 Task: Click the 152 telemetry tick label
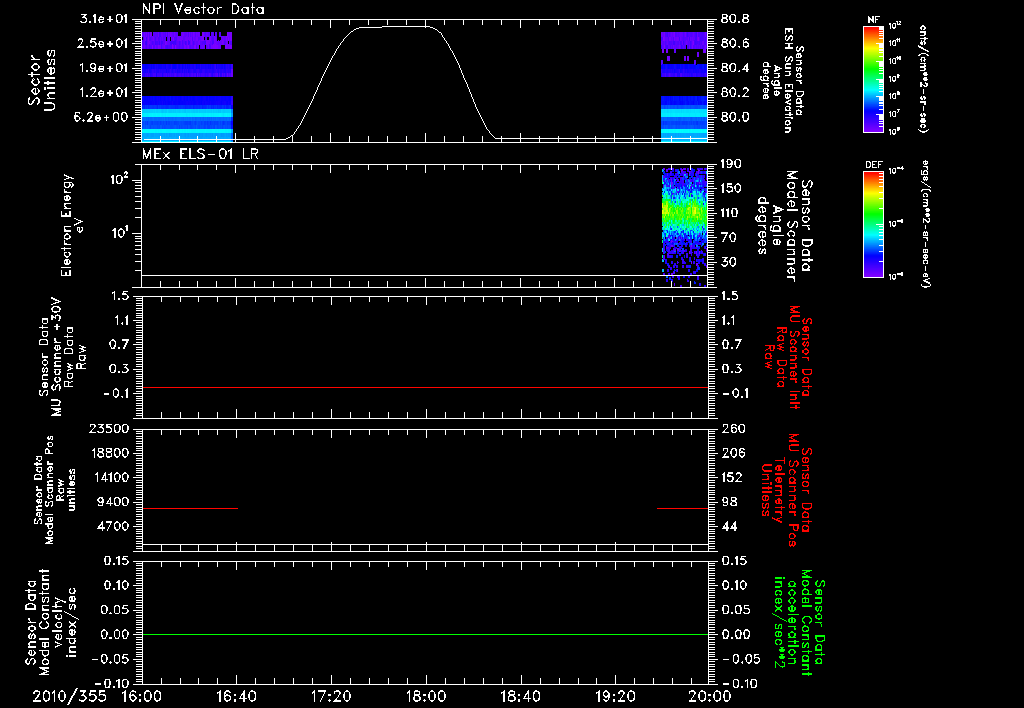point(731,477)
